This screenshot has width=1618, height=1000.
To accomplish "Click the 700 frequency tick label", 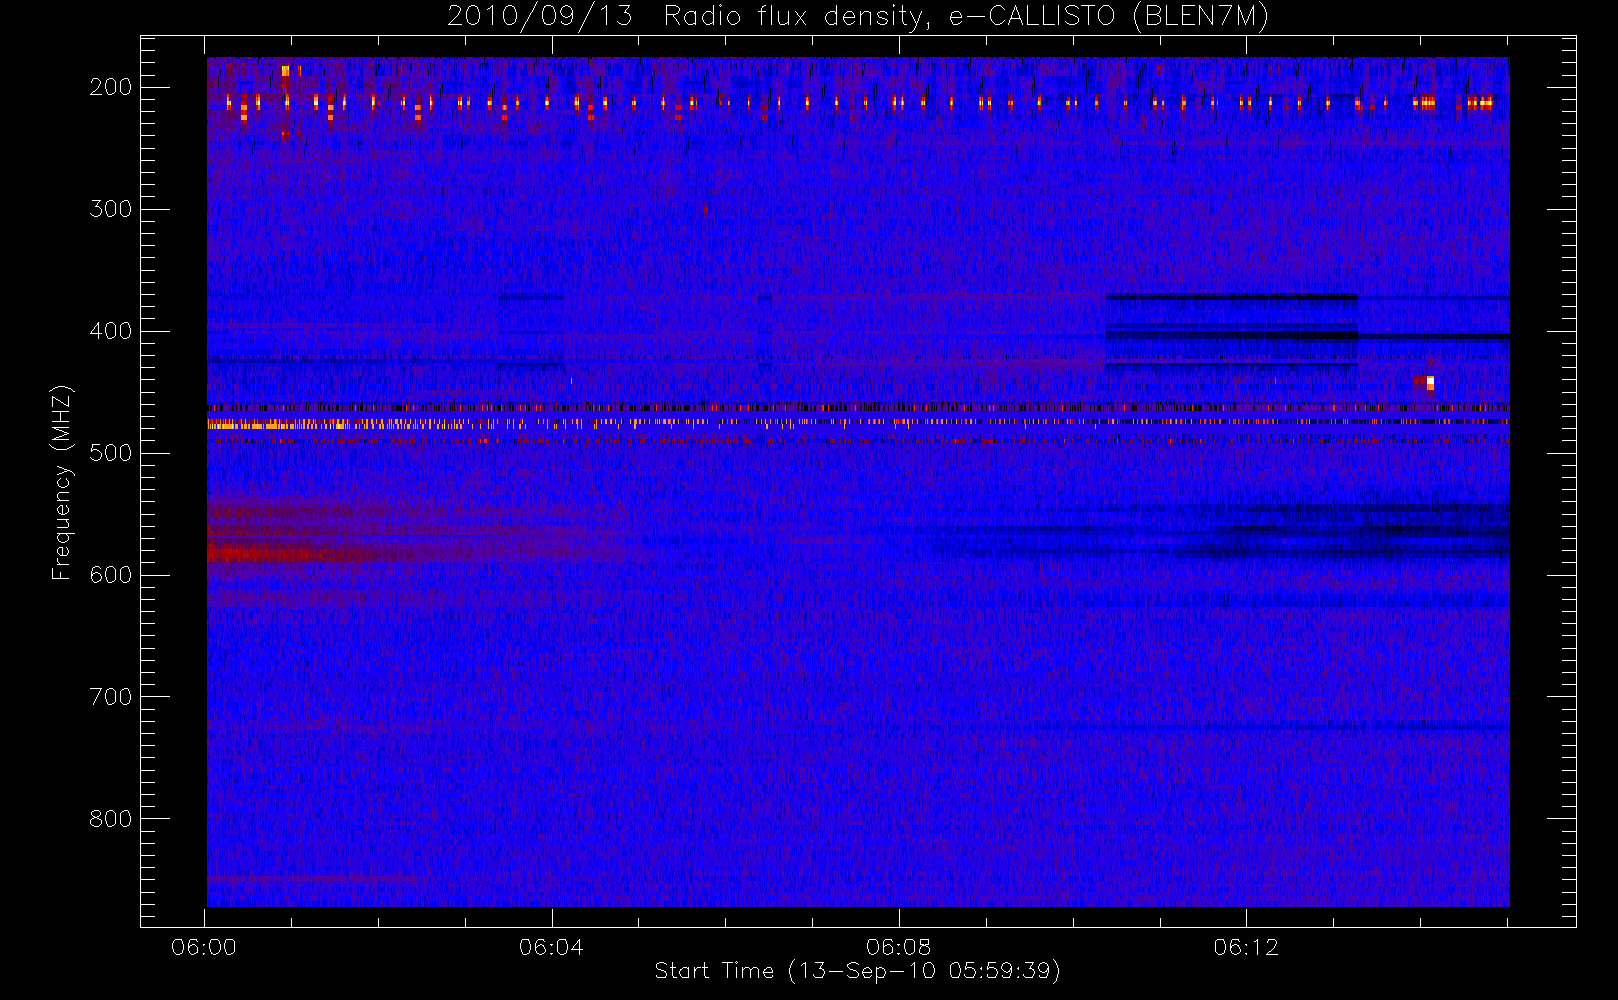I will pyautogui.click(x=111, y=697).
